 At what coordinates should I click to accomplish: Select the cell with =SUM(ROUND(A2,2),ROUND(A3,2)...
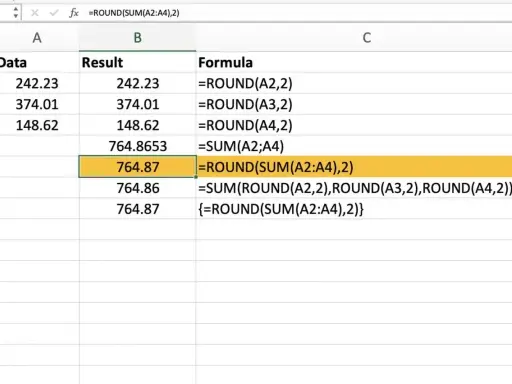[x=354, y=188]
